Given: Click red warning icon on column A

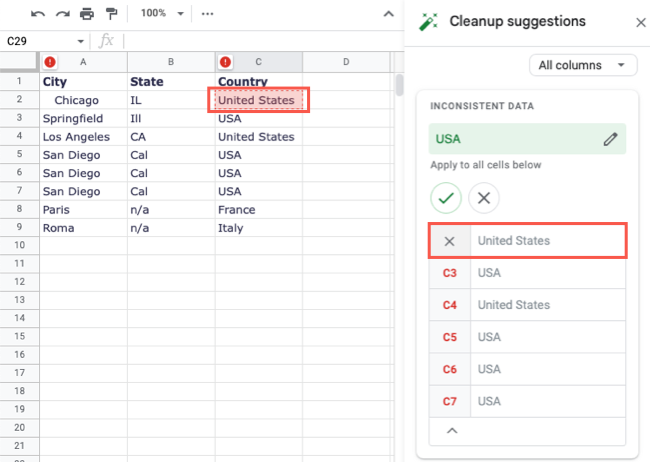Looking at the screenshot, I should click(x=50, y=62).
